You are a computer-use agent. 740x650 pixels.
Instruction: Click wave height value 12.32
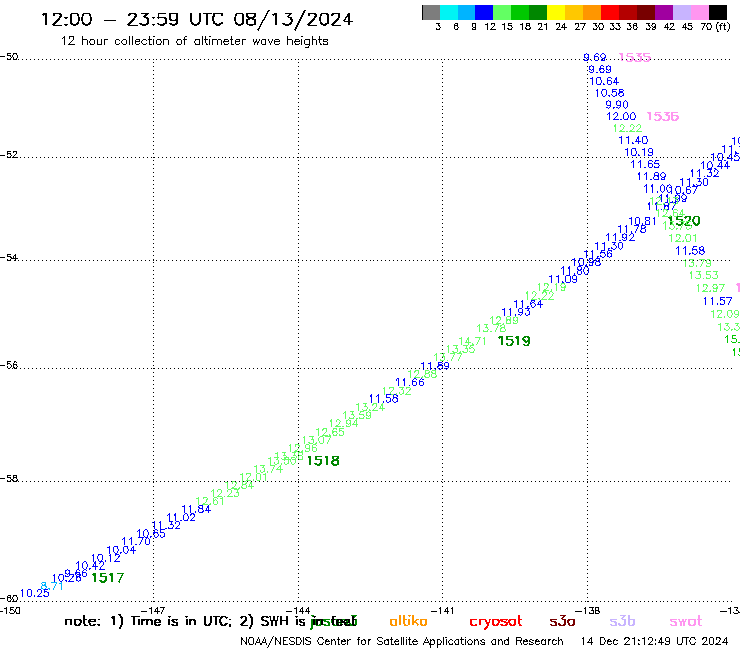click(396, 391)
